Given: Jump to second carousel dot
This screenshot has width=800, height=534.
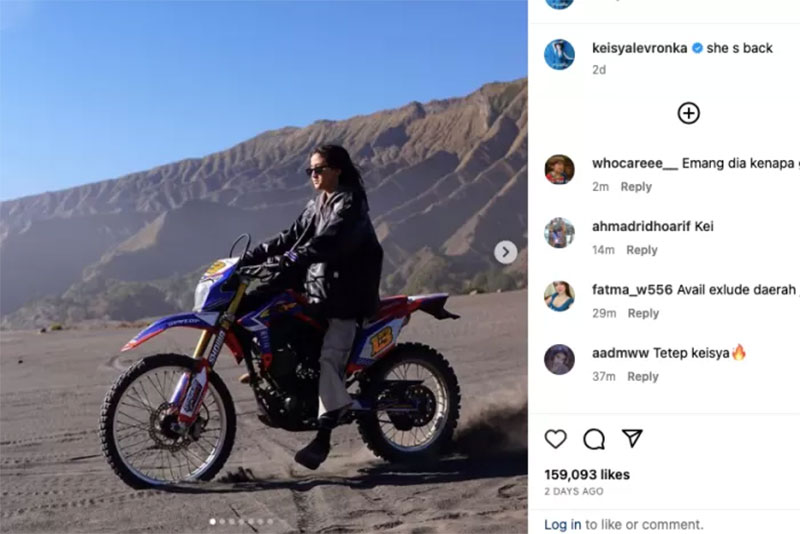Looking at the screenshot, I should pos(222,521).
